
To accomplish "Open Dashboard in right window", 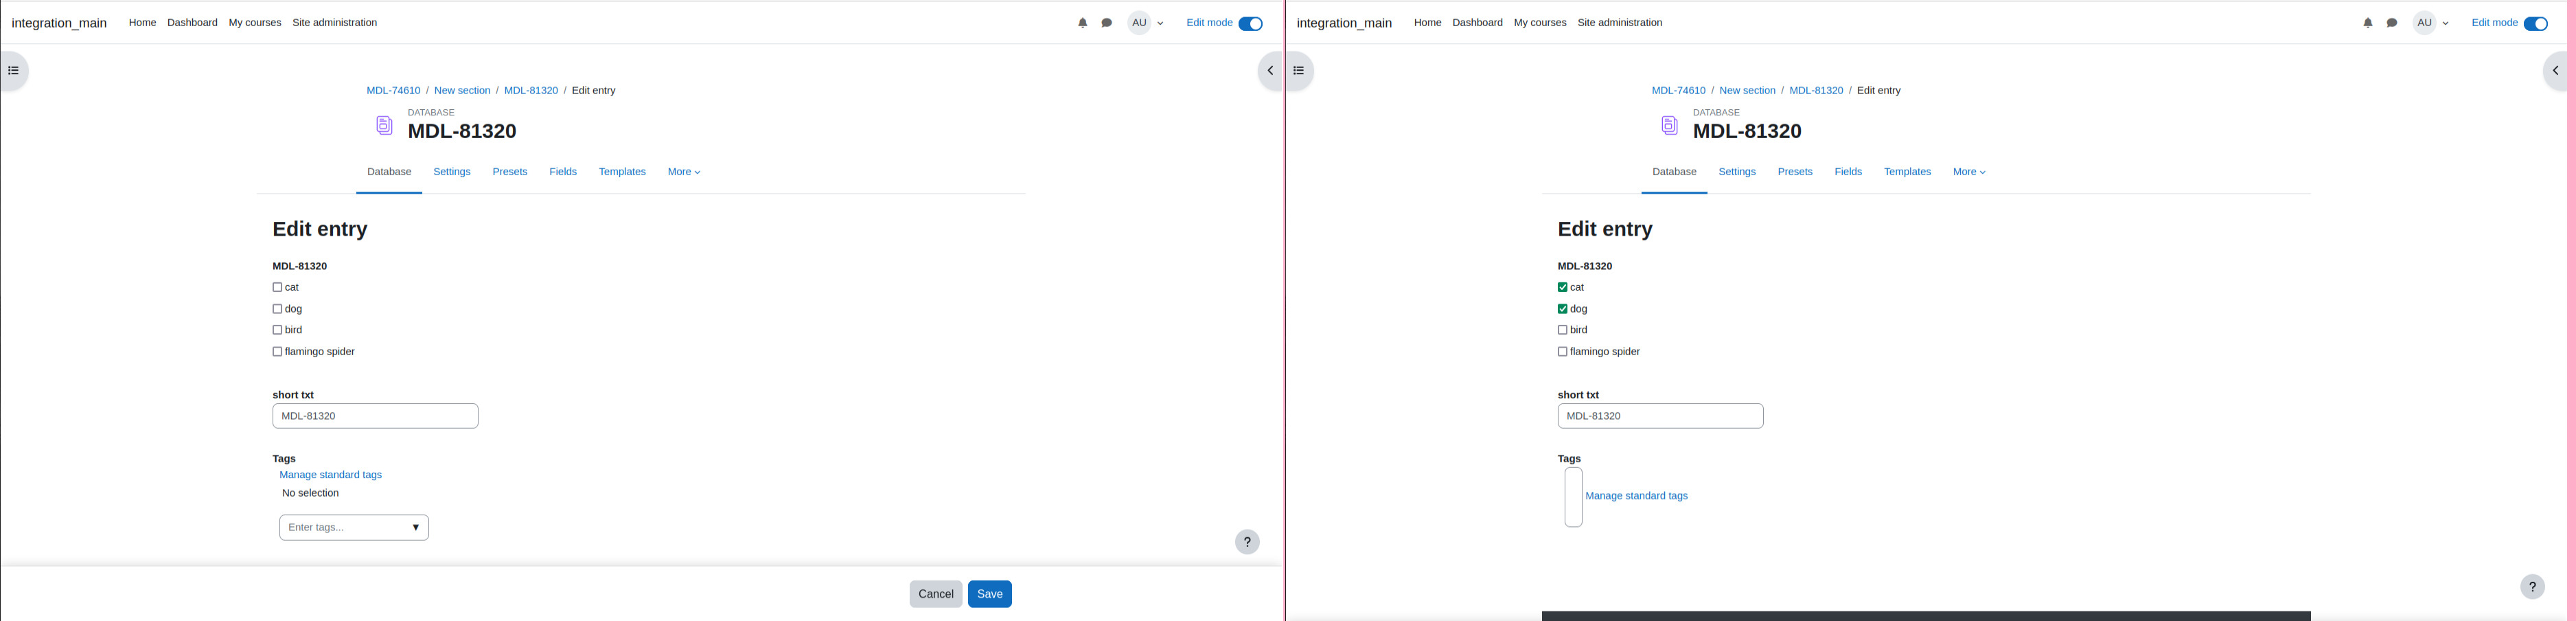I will coord(1477,23).
